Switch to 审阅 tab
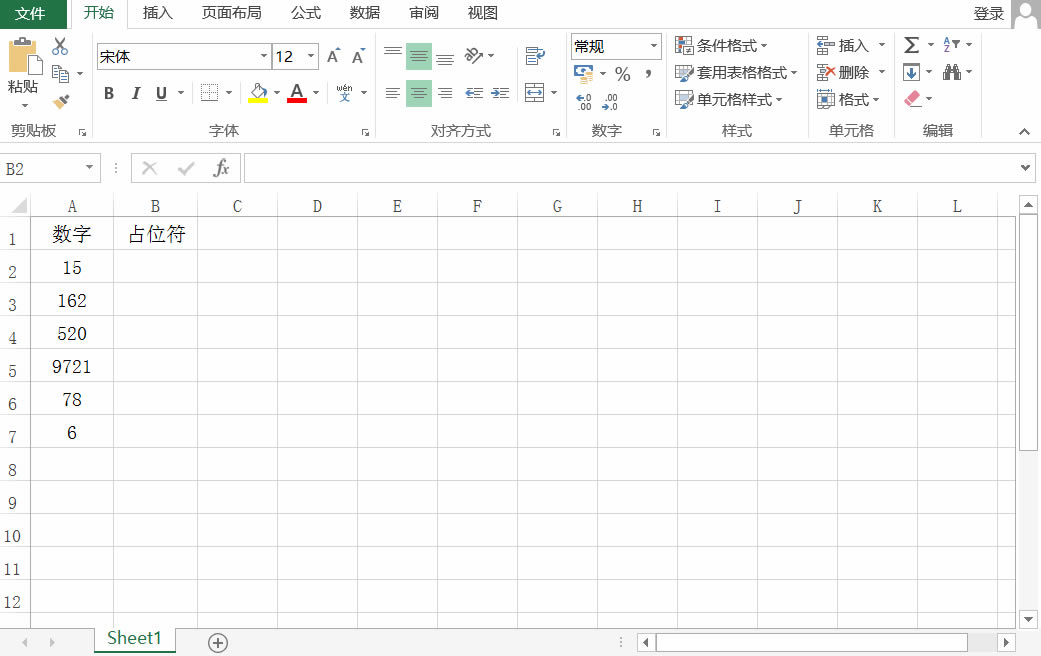 click(x=424, y=13)
